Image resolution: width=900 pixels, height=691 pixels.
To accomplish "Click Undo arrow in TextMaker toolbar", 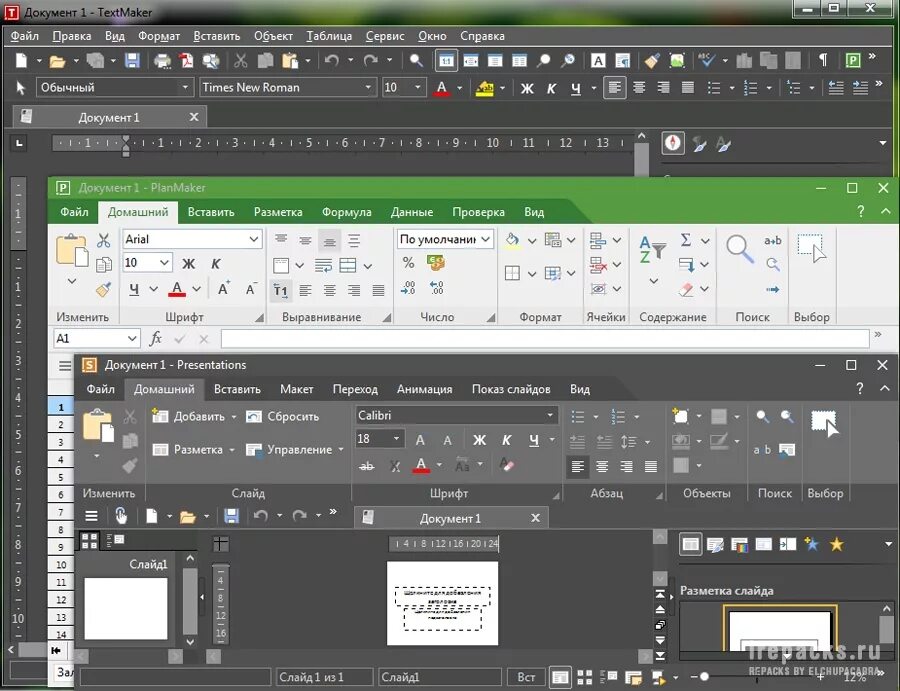I will 331,60.
